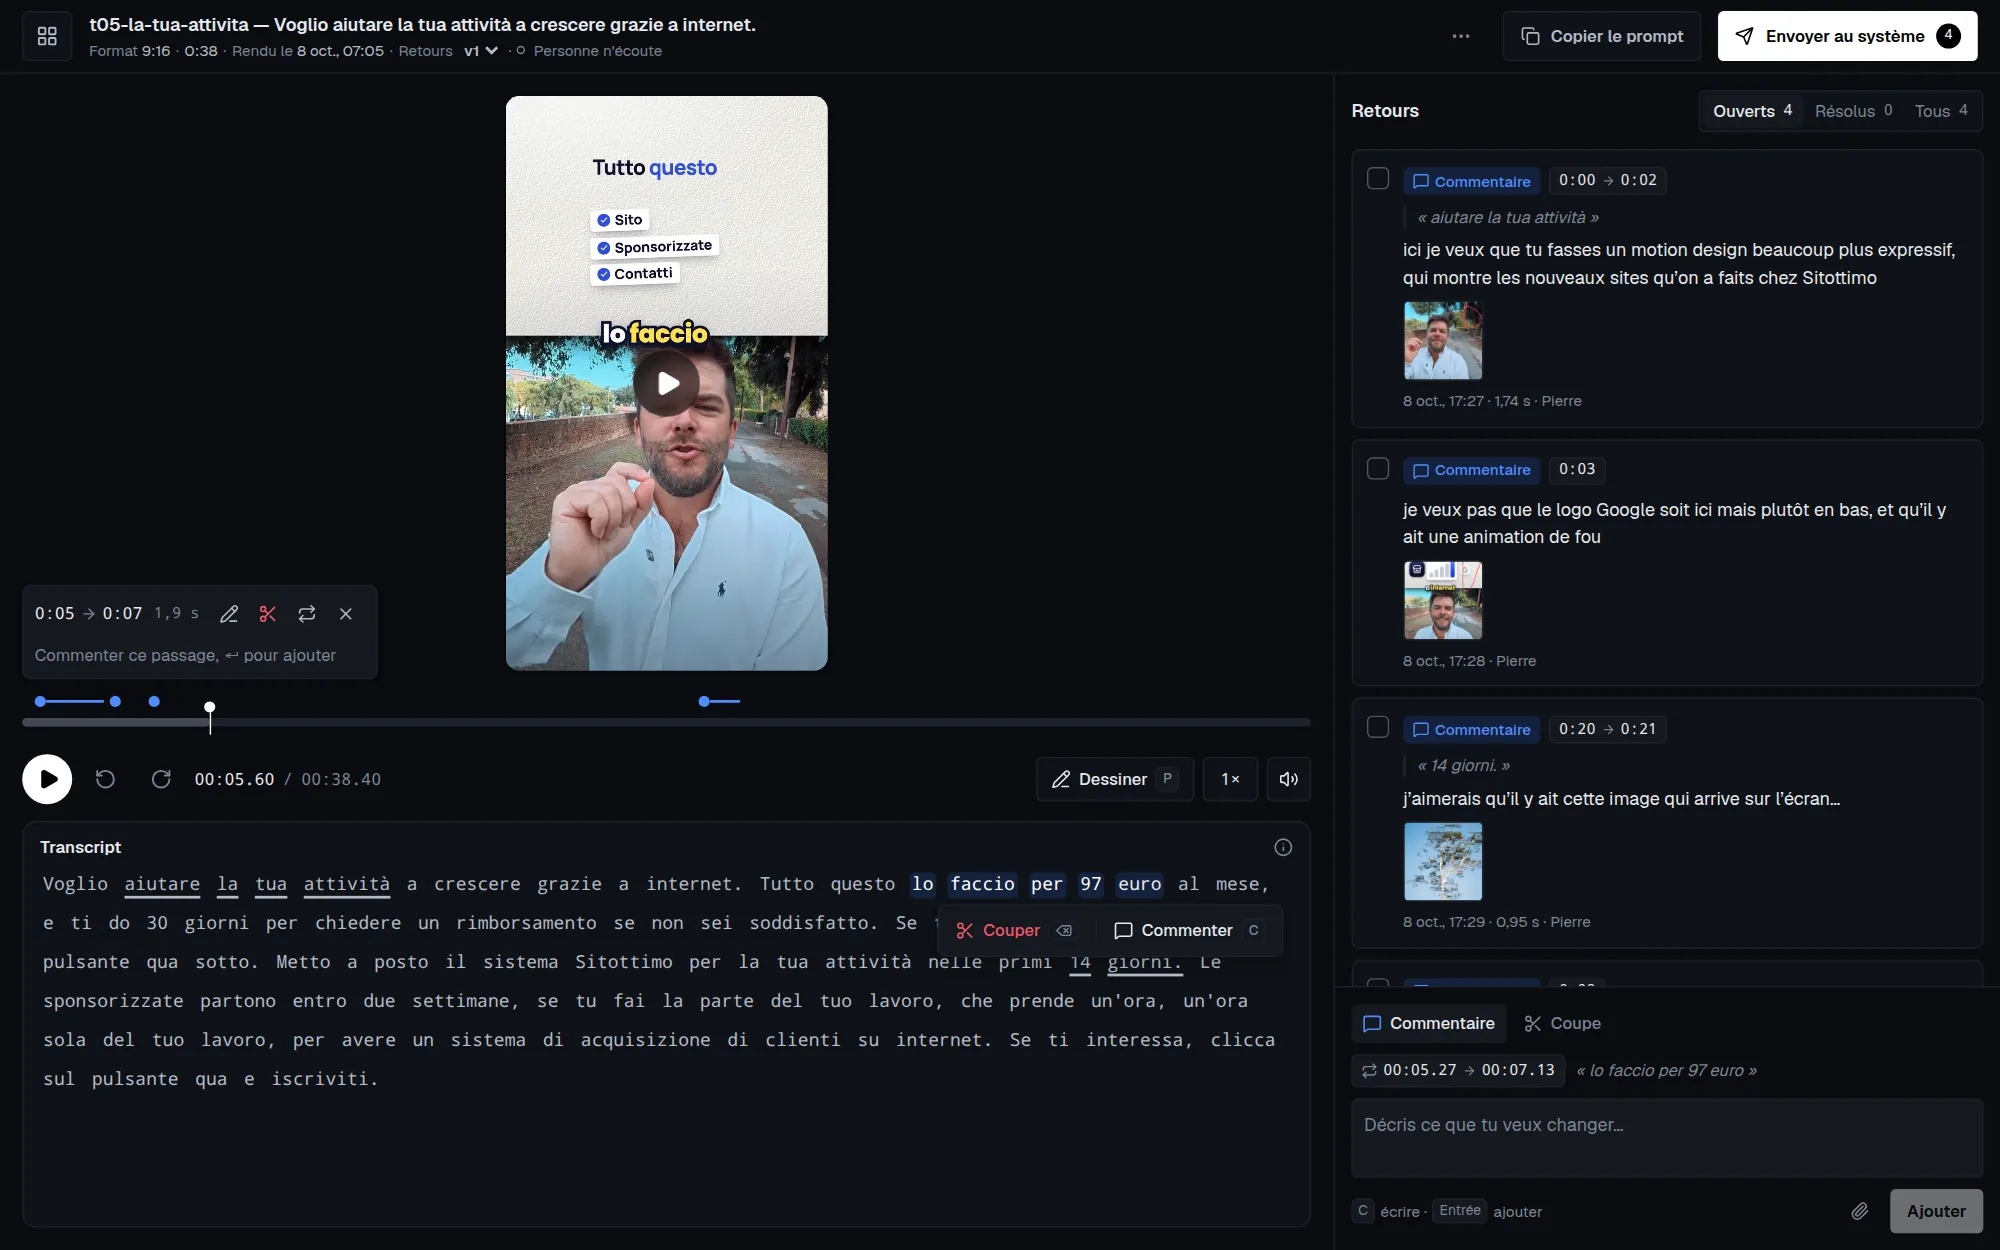The width and height of the screenshot is (2000, 1250).
Task: Click the Décris ce que tu veux changer field
Action: tap(1667, 1138)
